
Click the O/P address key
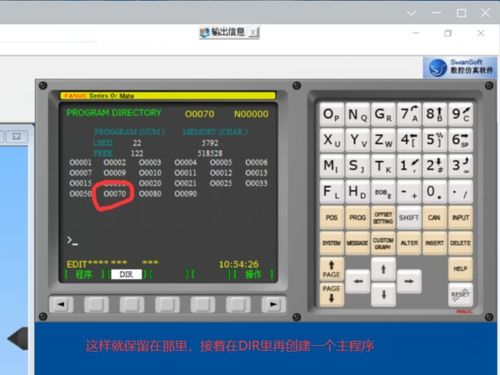[331, 114]
